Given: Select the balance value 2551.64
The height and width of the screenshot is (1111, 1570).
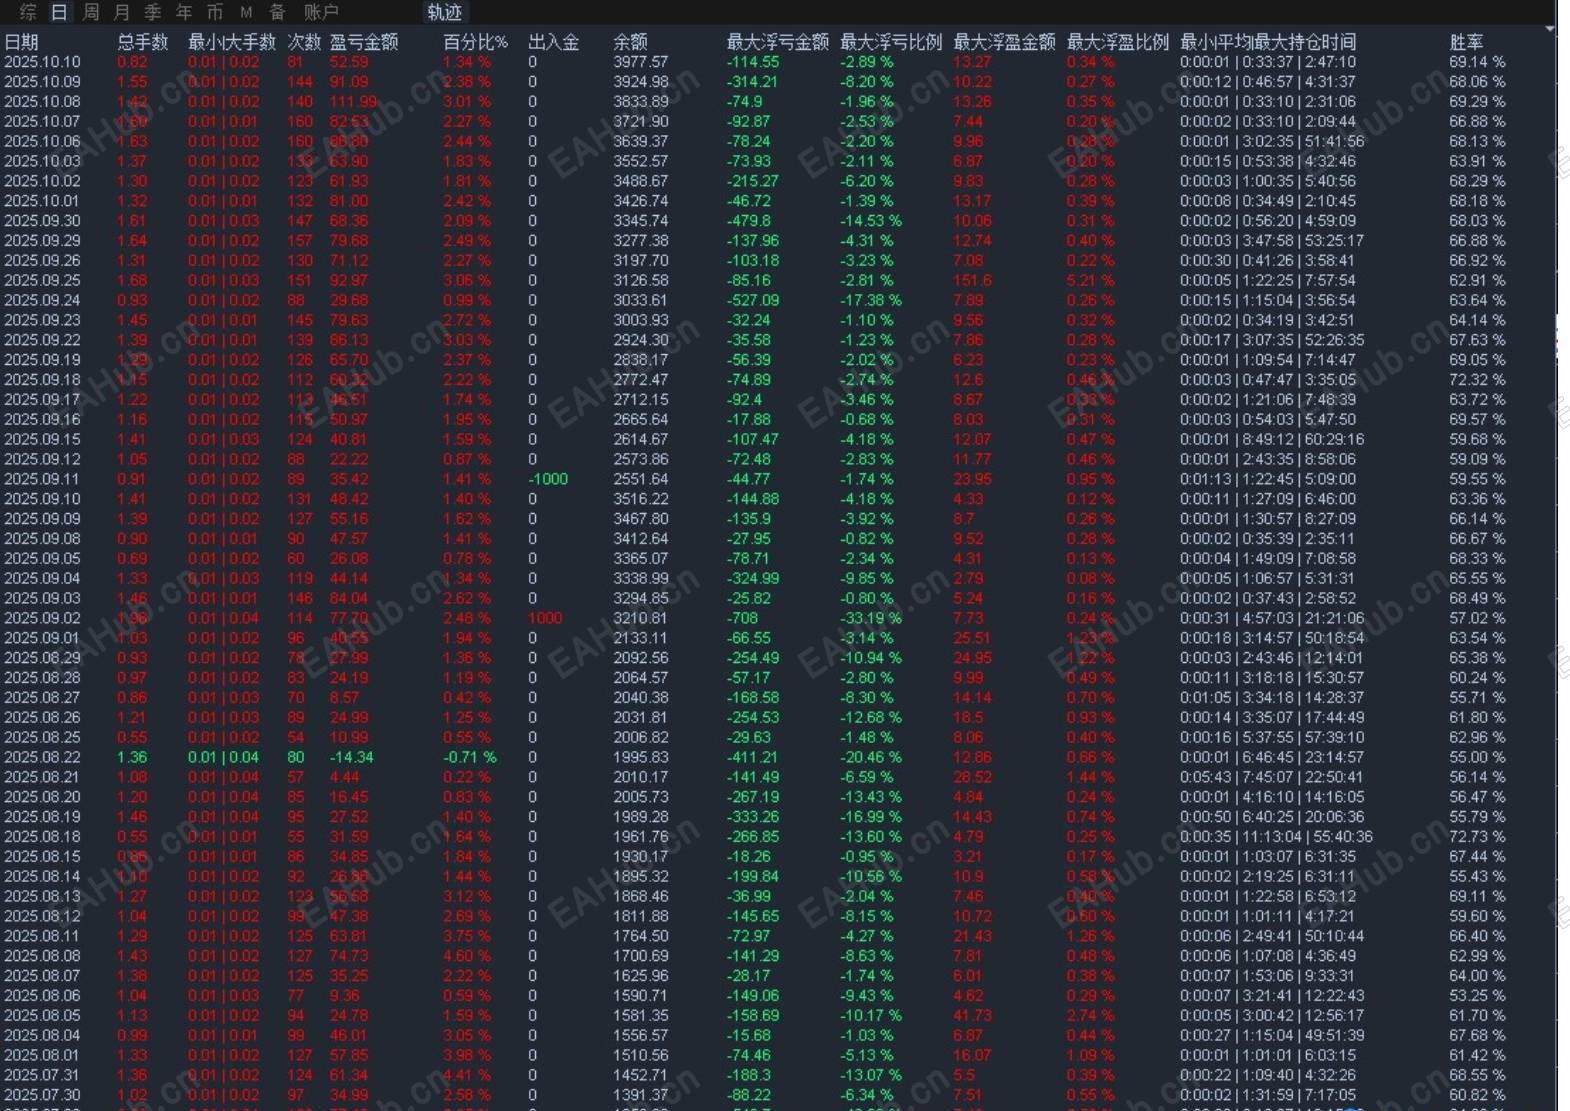Looking at the screenshot, I should coord(641,479).
